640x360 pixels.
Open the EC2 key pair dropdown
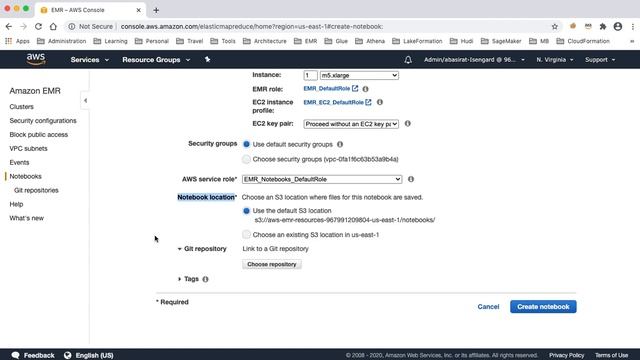tap(351, 124)
